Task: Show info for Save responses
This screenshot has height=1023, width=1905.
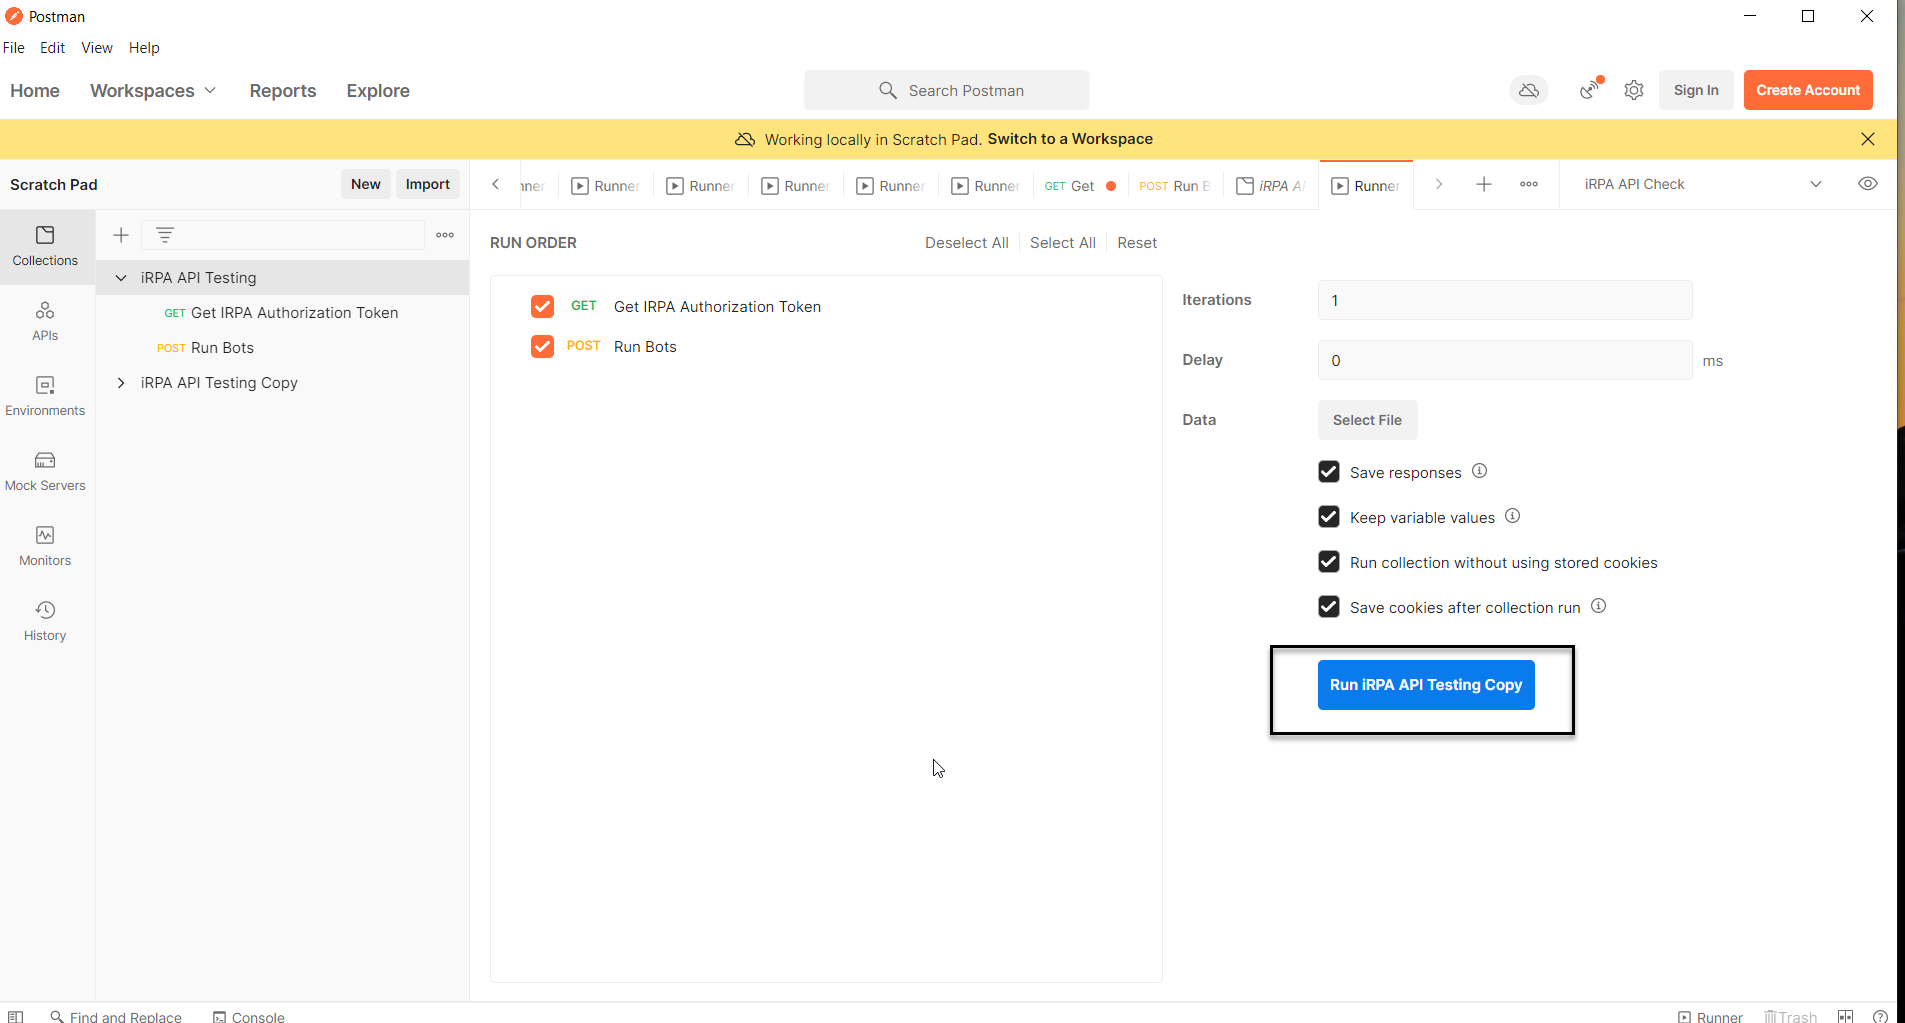Action: pos(1480,471)
